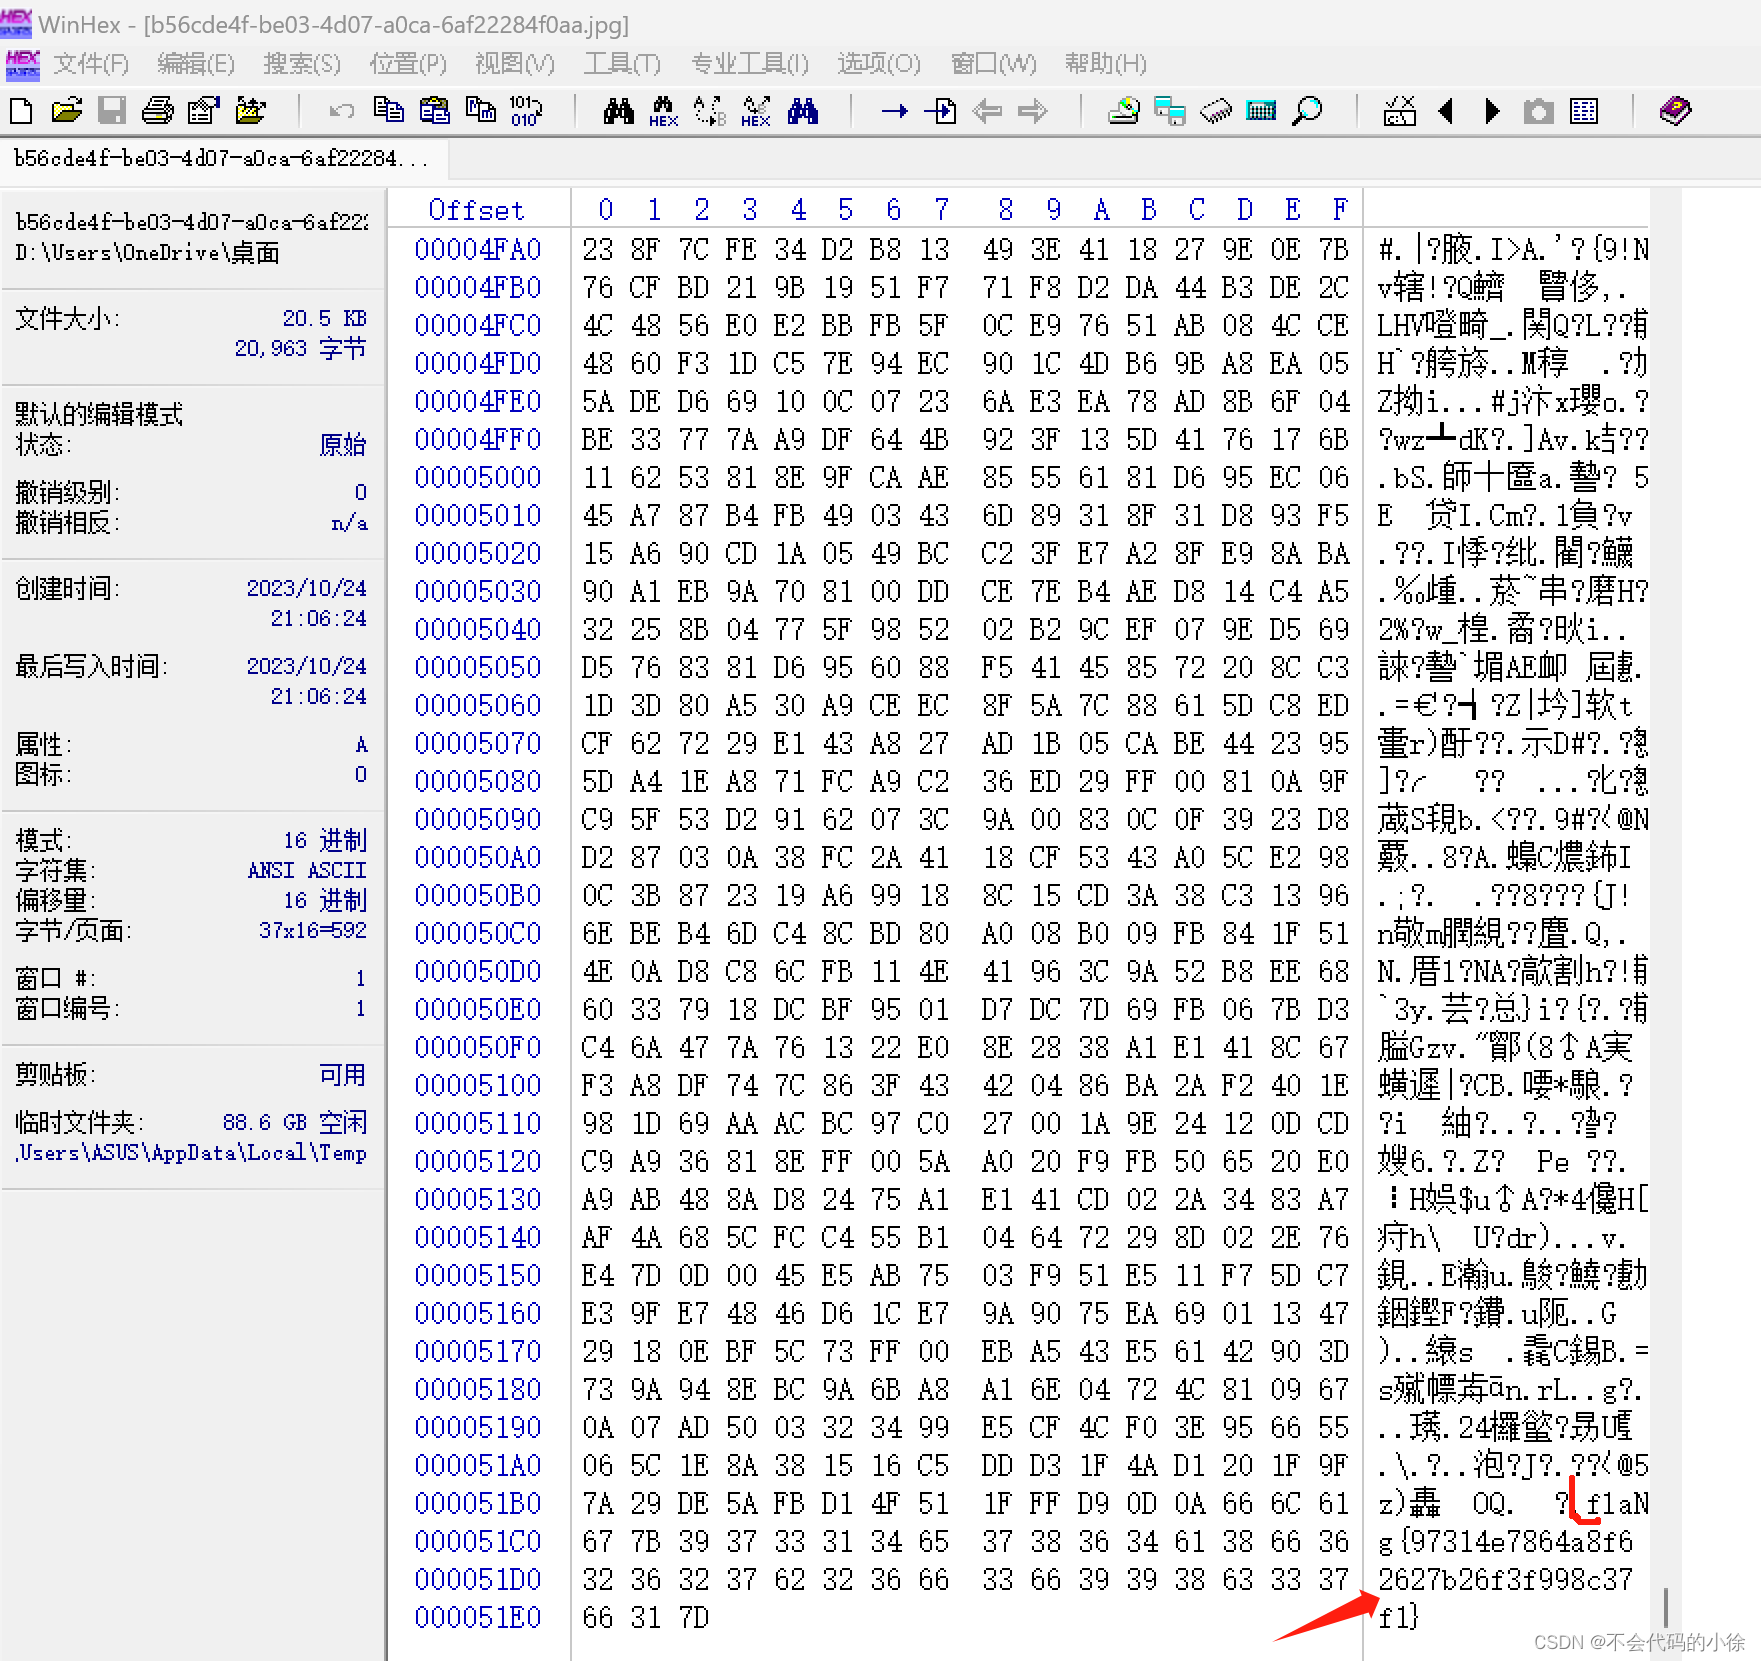Click the Save diskette icon
Viewport: 1761px width, 1661px height.
[112, 110]
